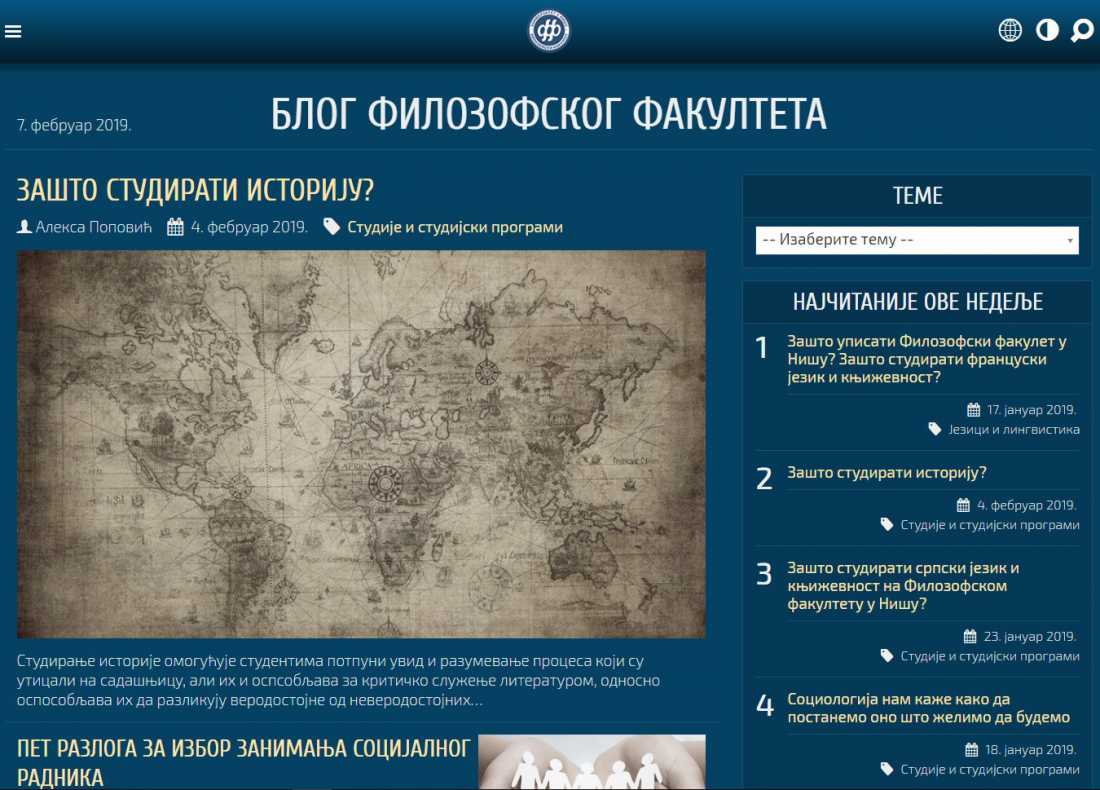1100x790 pixels.
Task: Open Социологија нам каже article link
Action: pos(928,708)
